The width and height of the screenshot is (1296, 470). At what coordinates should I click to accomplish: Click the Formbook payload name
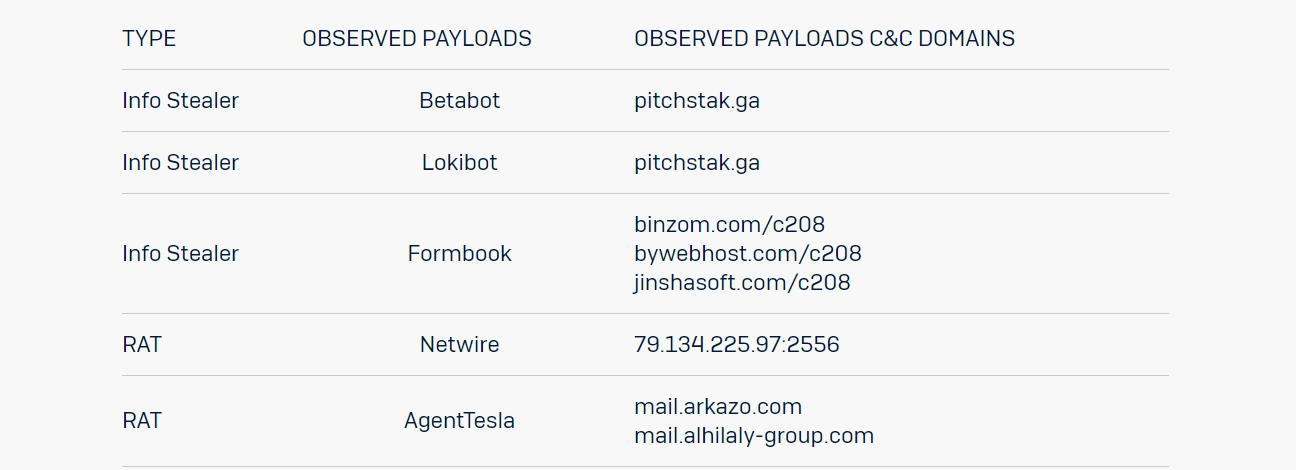coord(459,254)
